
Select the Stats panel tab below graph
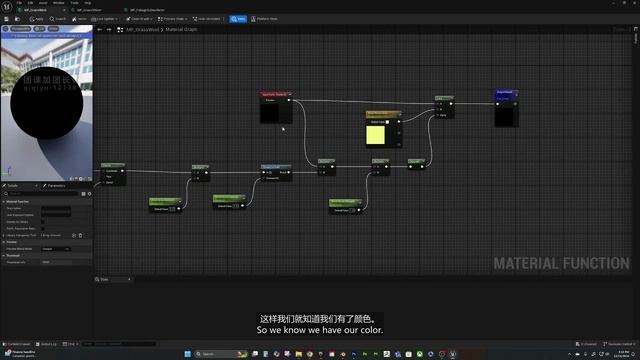click(x=112, y=280)
